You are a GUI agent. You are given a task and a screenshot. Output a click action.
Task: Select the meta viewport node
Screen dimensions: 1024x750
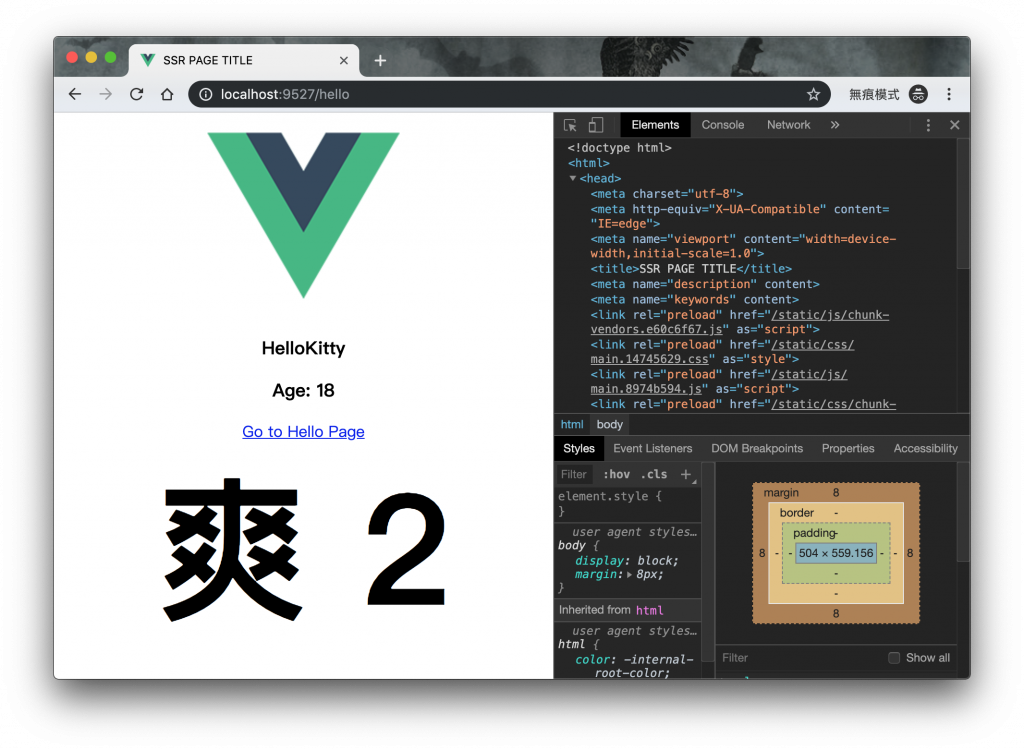click(x=743, y=246)
